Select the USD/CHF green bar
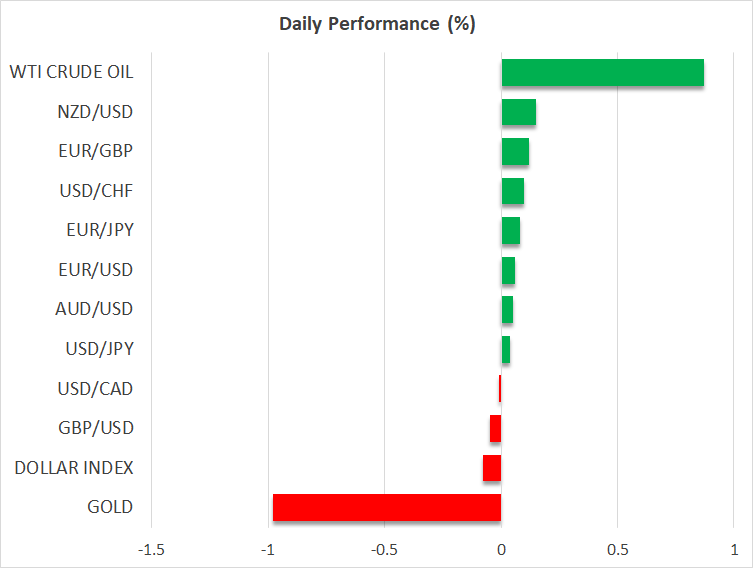 pyautogui.click(x=512, y=191)
